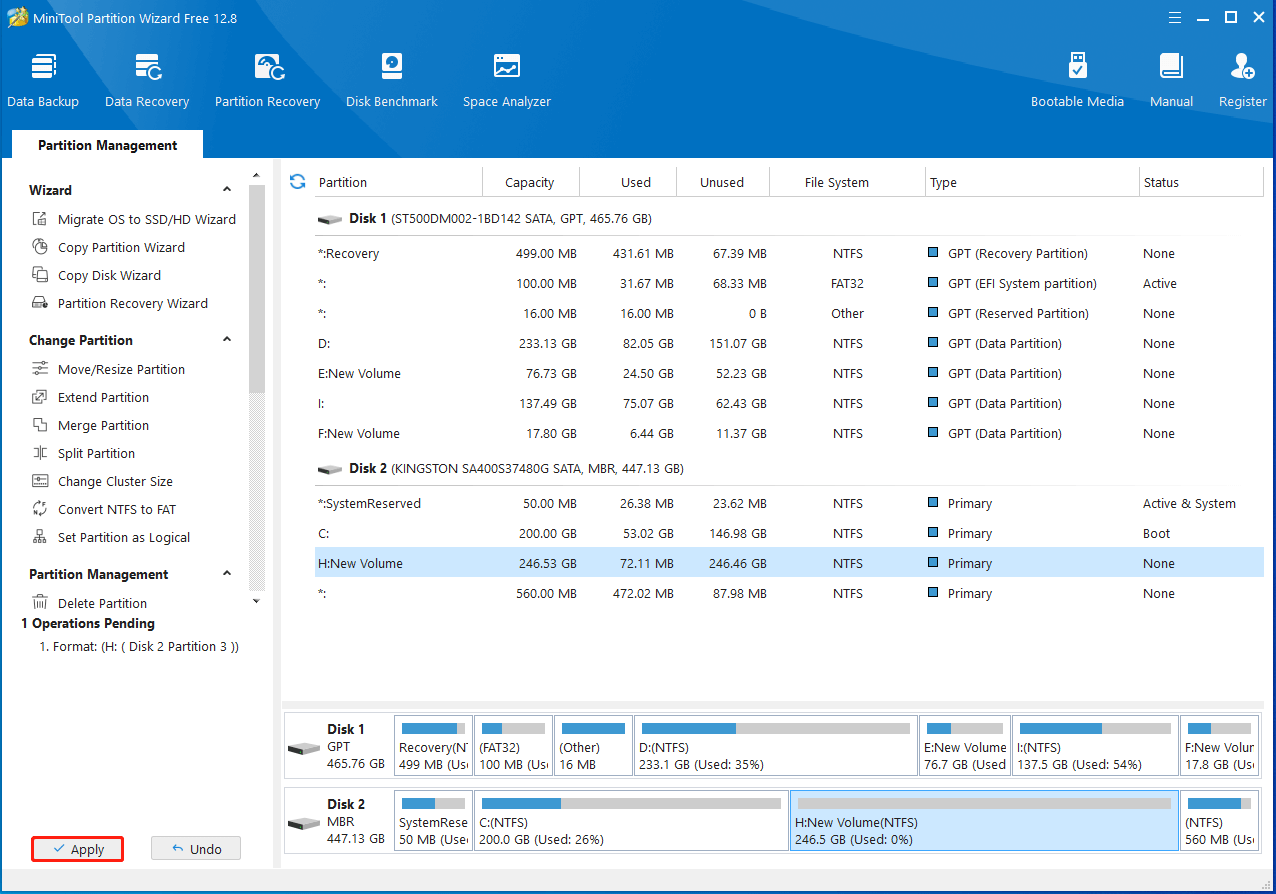Viewport: 1276px width, 894px height.
Task: Launch the Copy Partition Wizard
Action: [109, 247]
